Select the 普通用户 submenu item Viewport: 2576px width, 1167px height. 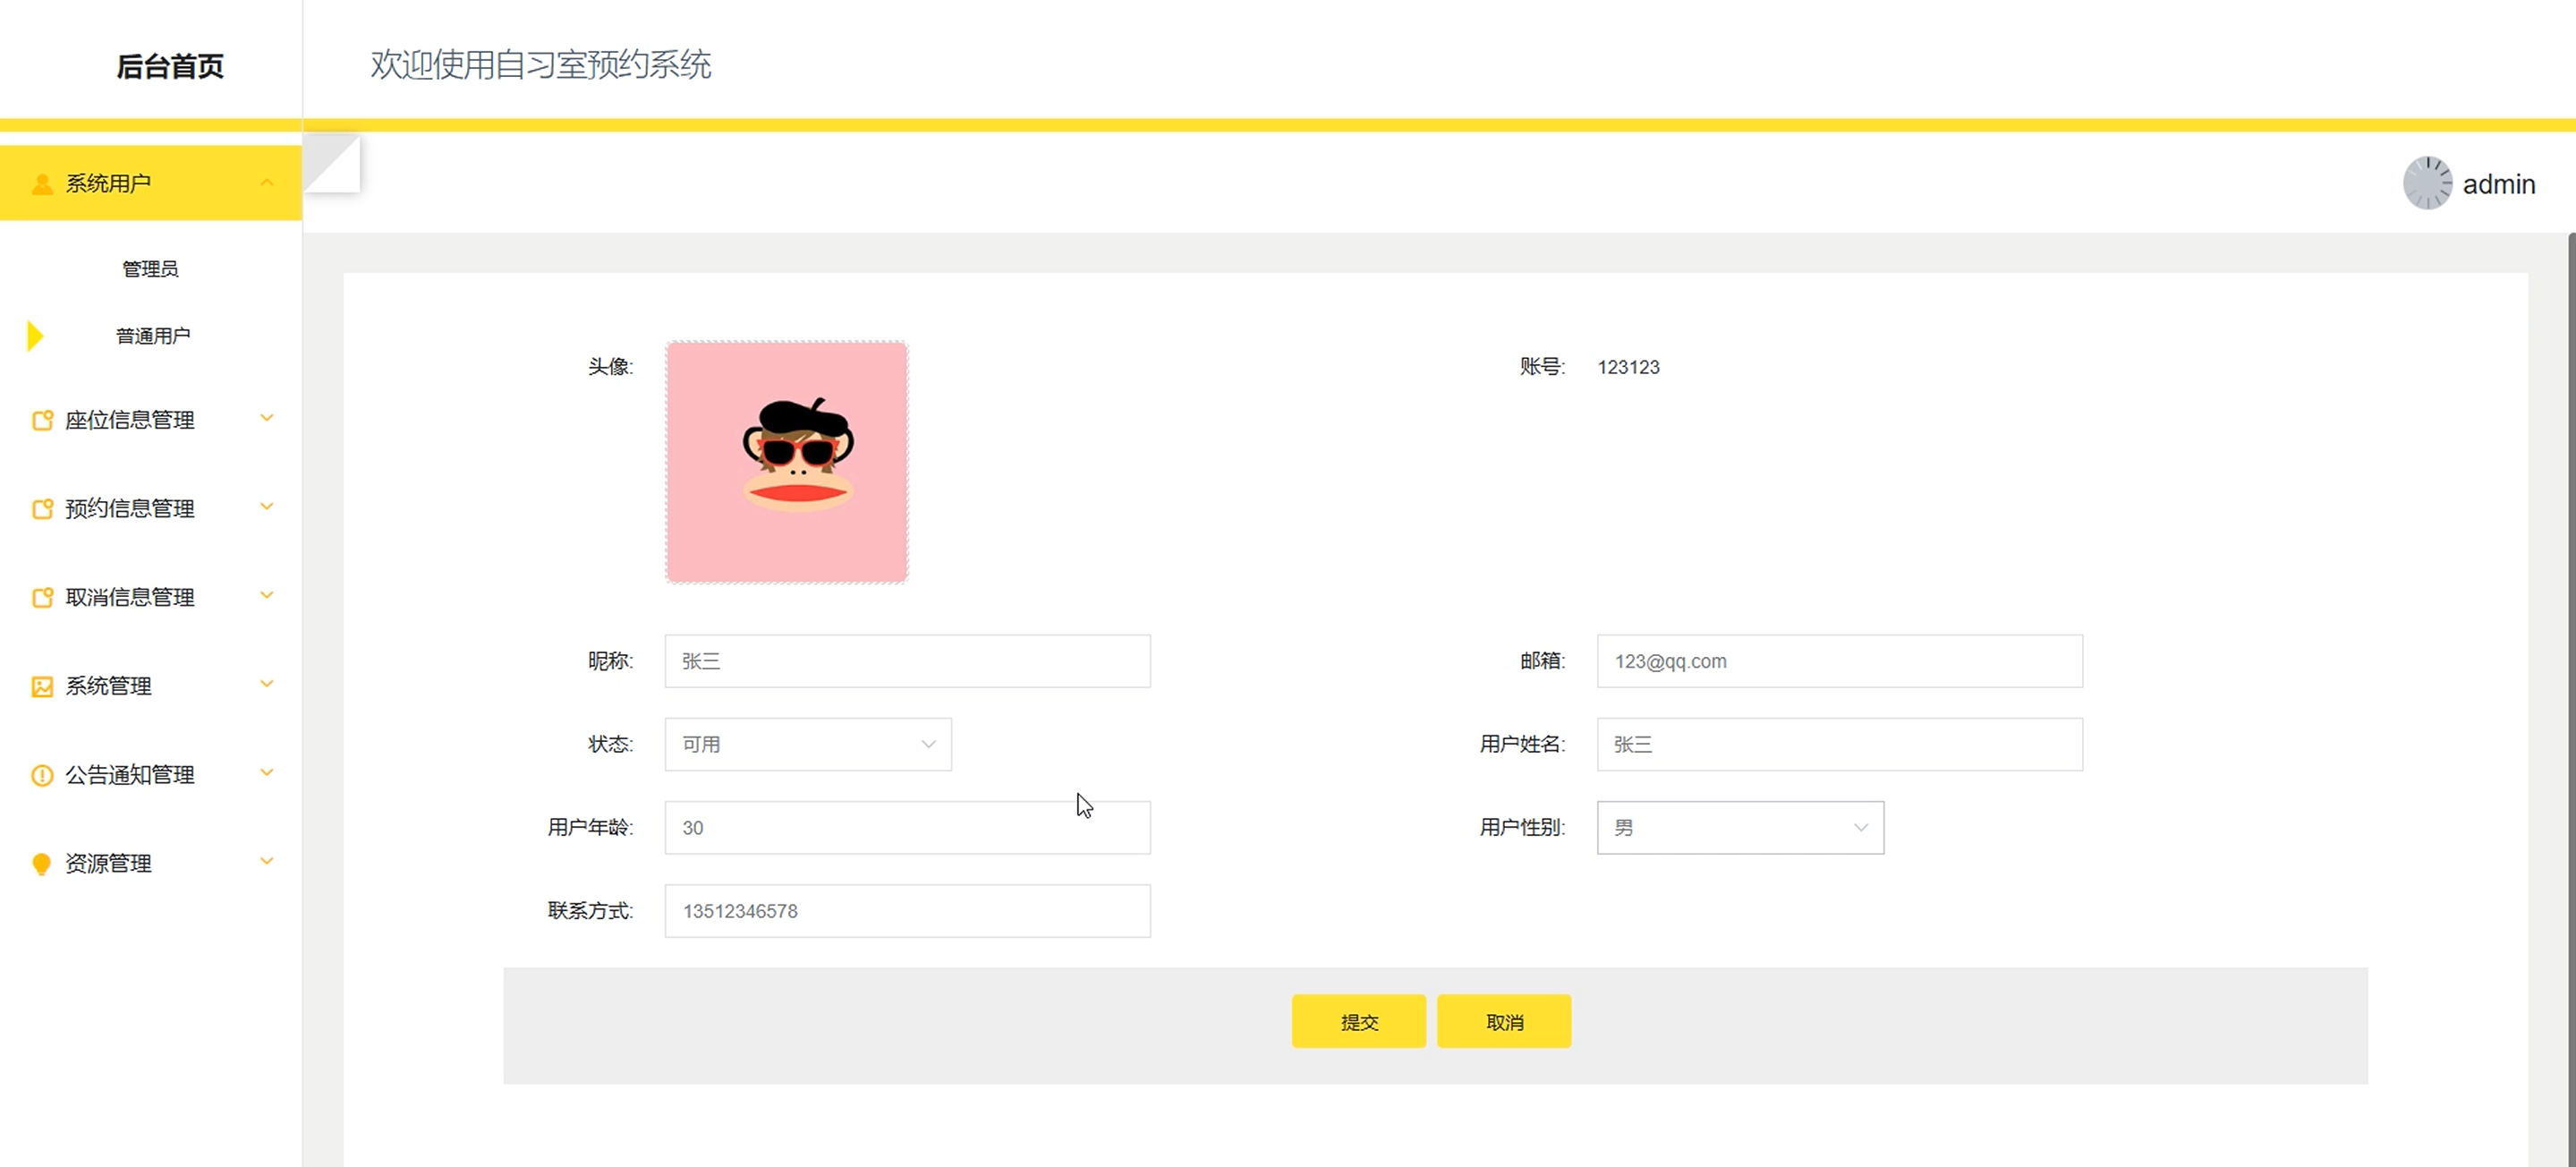point(152,336)
